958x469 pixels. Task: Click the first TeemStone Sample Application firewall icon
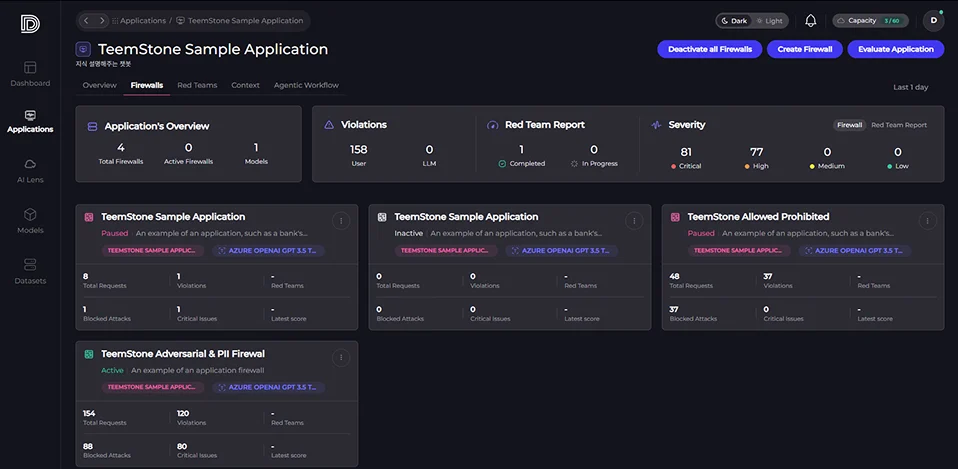point(89,217)
